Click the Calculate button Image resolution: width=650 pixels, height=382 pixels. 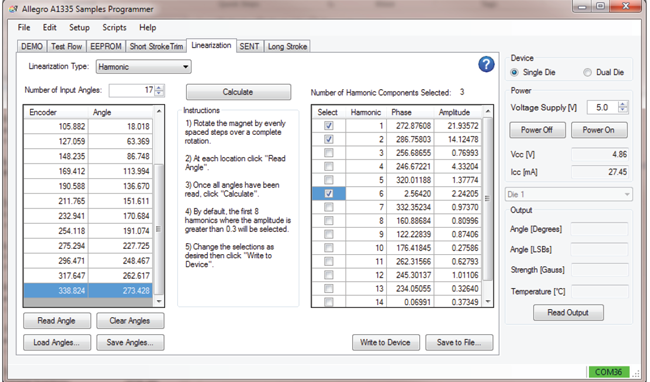(x=238, y=92)
